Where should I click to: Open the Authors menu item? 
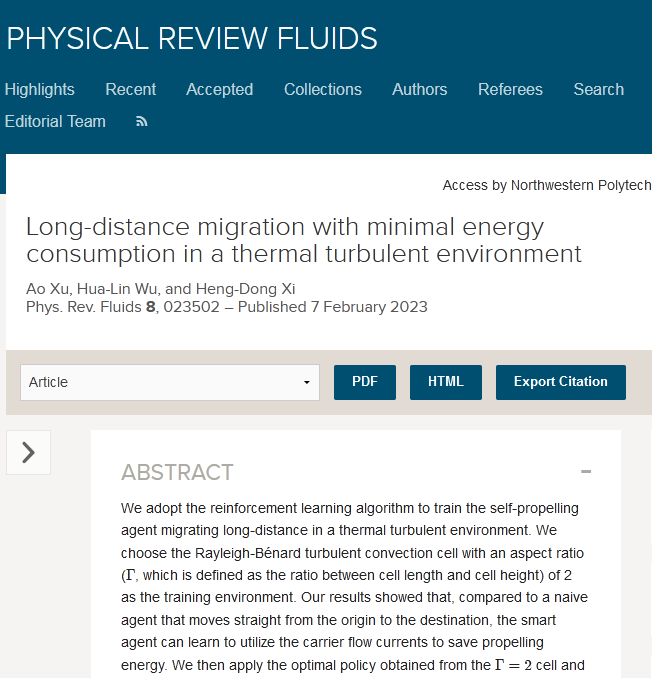tap(420, 89)
